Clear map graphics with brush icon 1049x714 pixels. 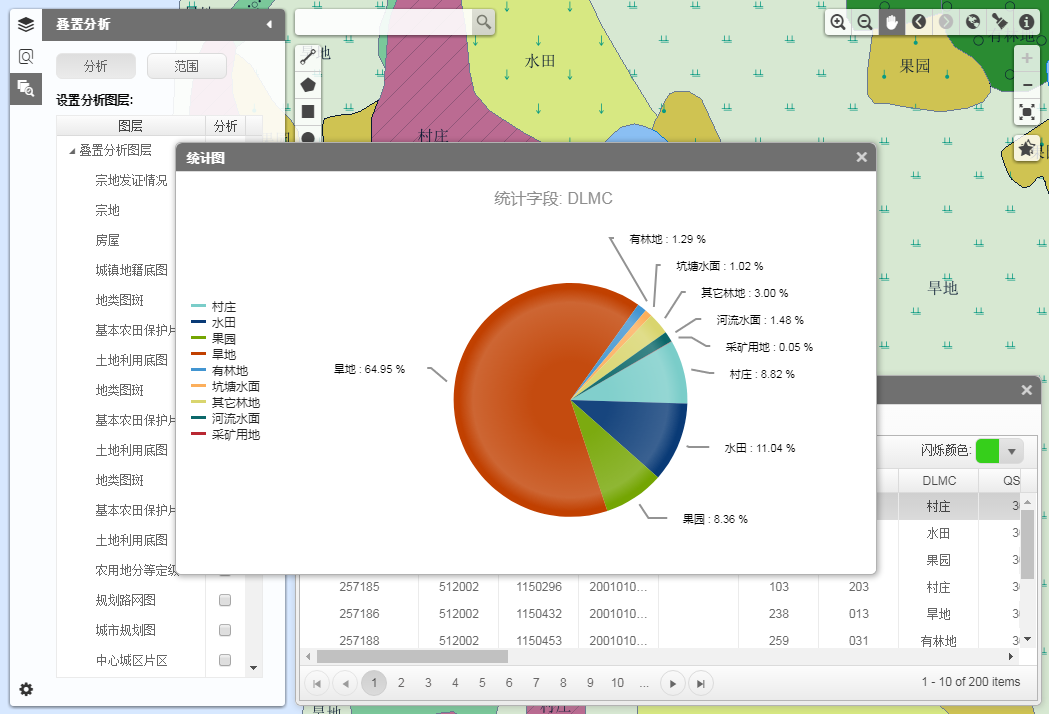(x=999, y=22)
